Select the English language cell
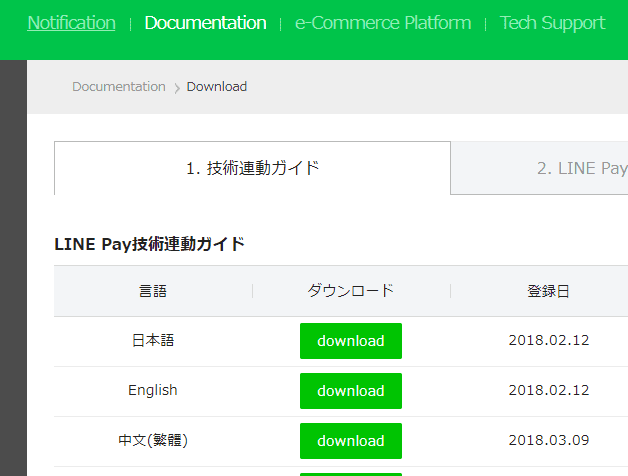Screen dimensions: 628x476 click(153, 390)
